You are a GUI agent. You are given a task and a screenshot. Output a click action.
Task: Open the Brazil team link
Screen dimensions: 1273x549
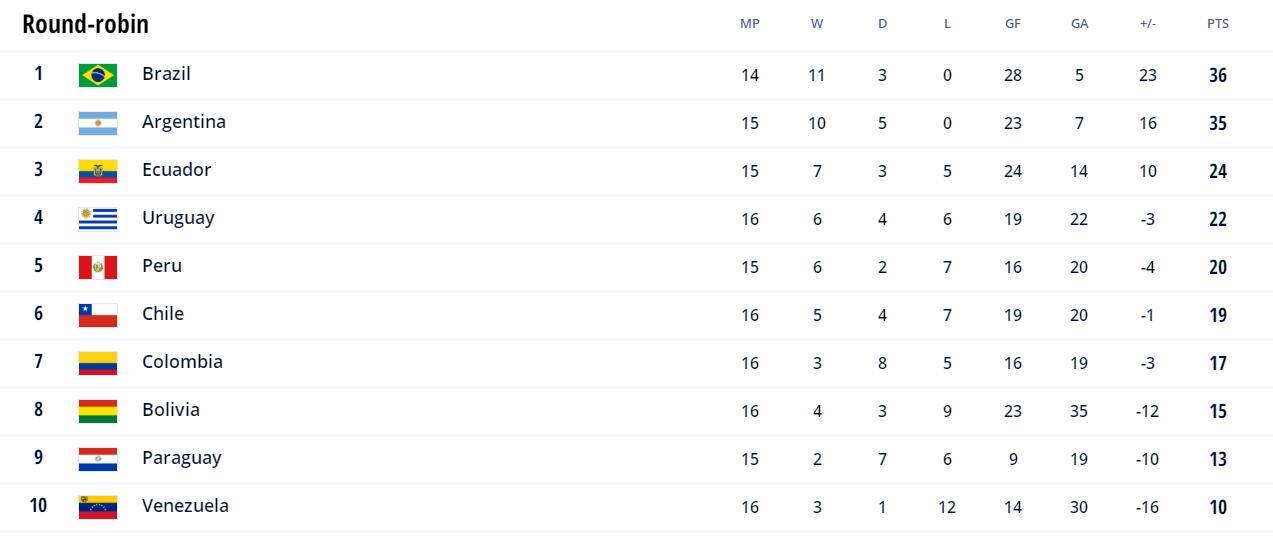[x=166, y=74]
